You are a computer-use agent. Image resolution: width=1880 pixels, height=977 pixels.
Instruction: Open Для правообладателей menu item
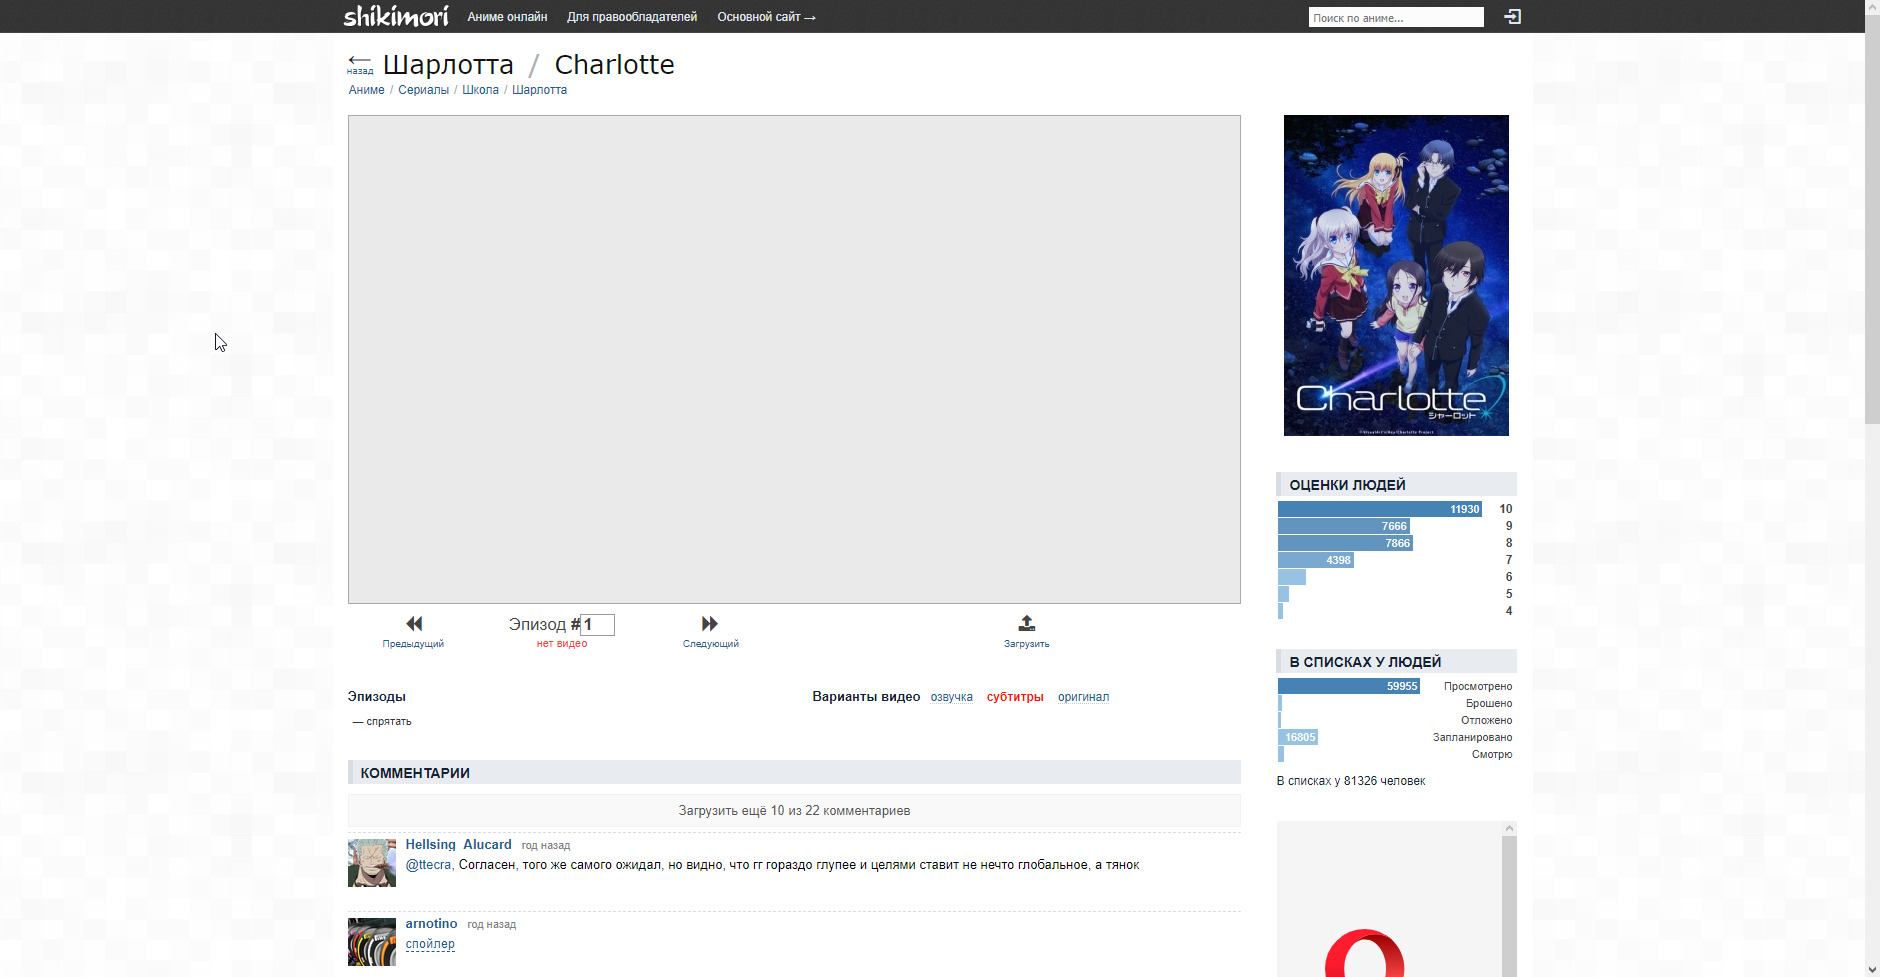632,17
